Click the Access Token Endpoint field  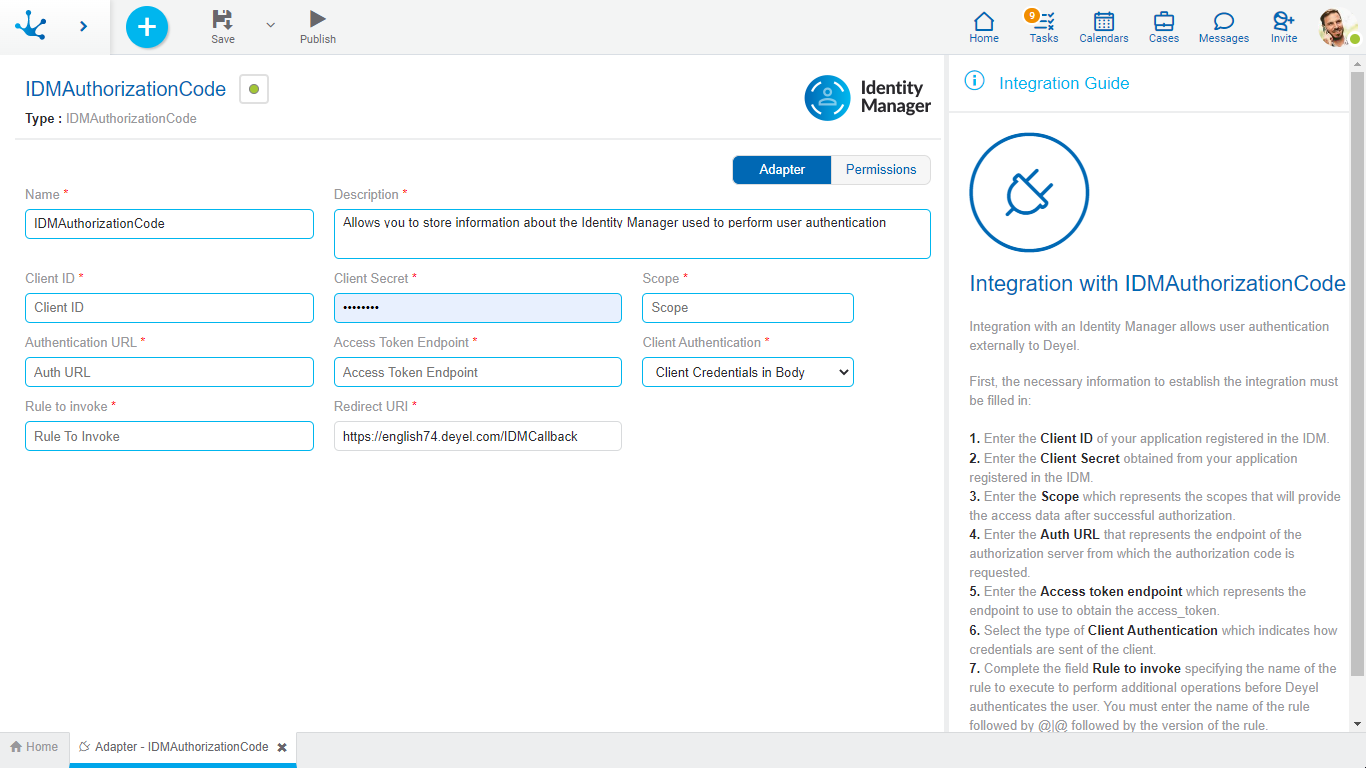[x=478, y=372]
